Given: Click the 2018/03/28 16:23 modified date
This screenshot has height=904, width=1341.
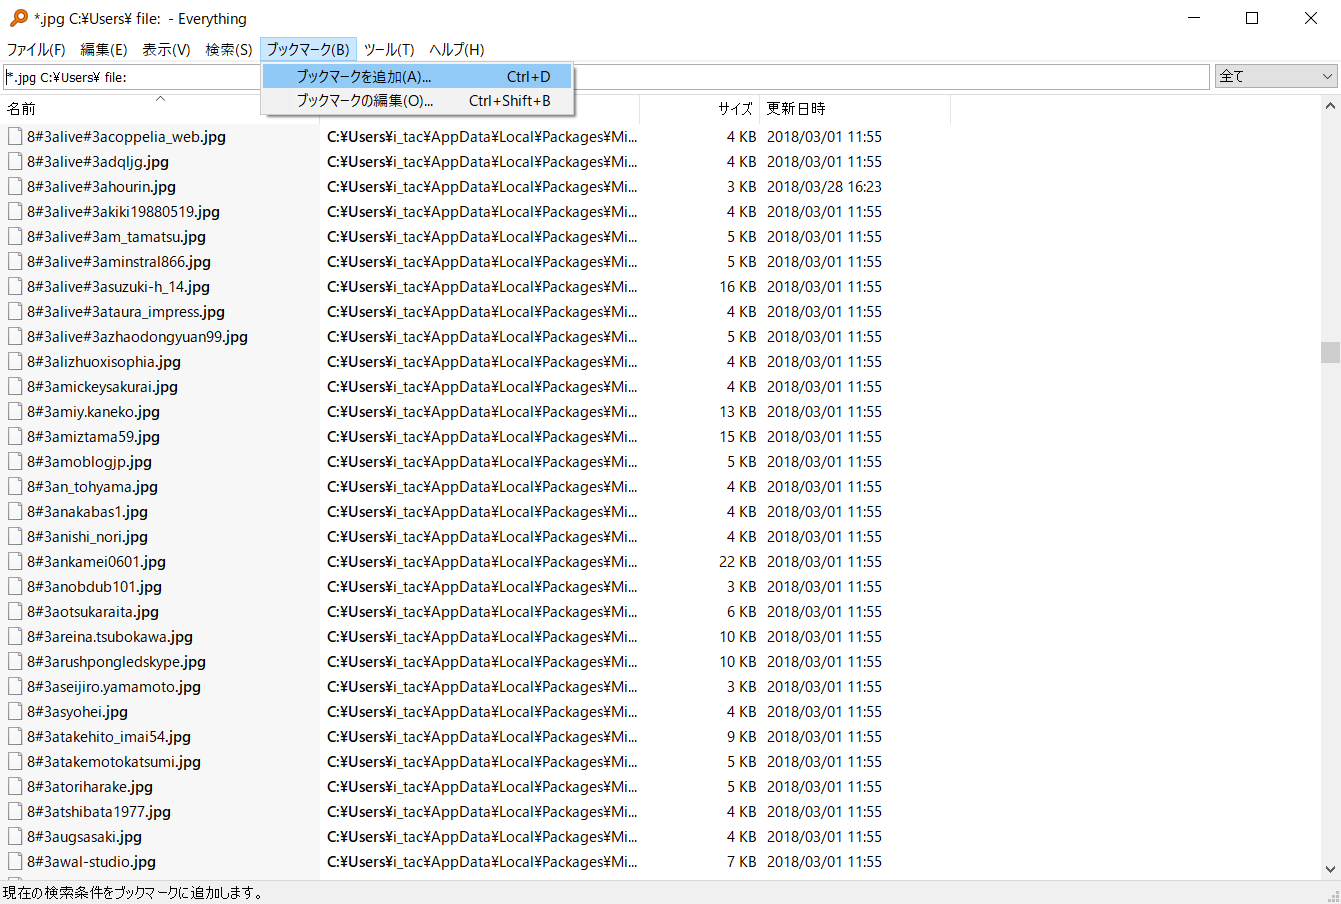Looking at the screenshot, I should pos(825,187).
